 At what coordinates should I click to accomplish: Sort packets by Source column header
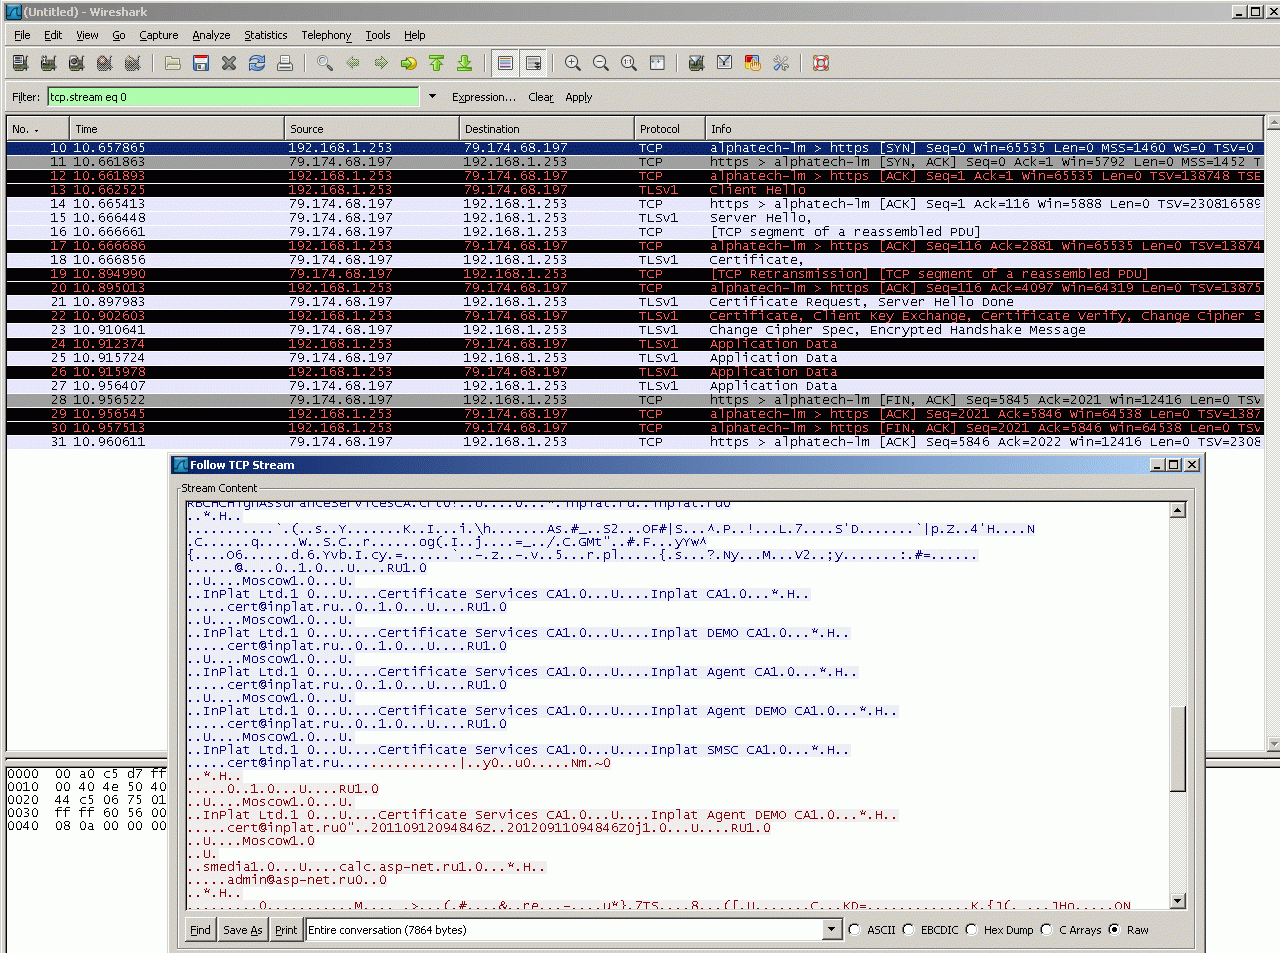click(x=372, y=129)
